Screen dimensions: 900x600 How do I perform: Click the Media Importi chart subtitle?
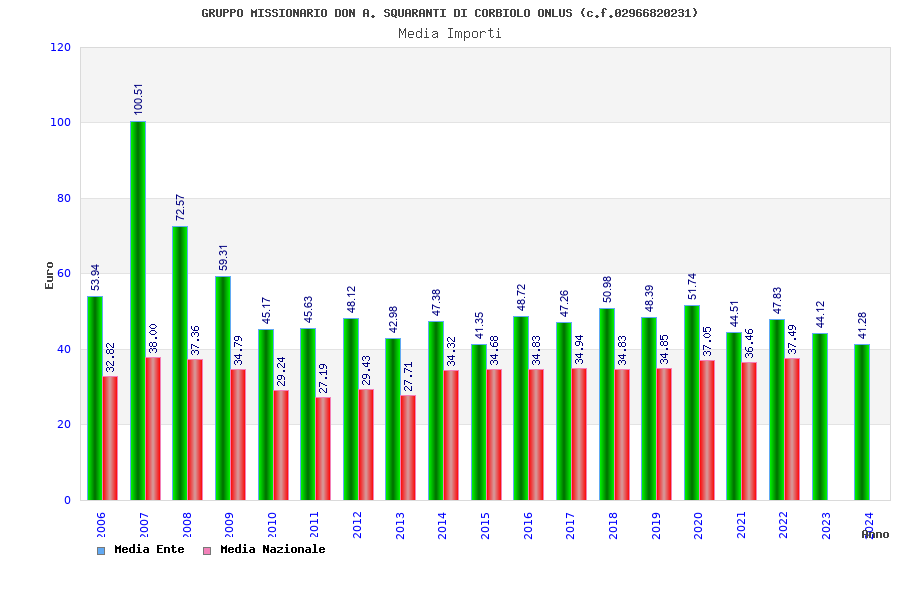(450, 33)
